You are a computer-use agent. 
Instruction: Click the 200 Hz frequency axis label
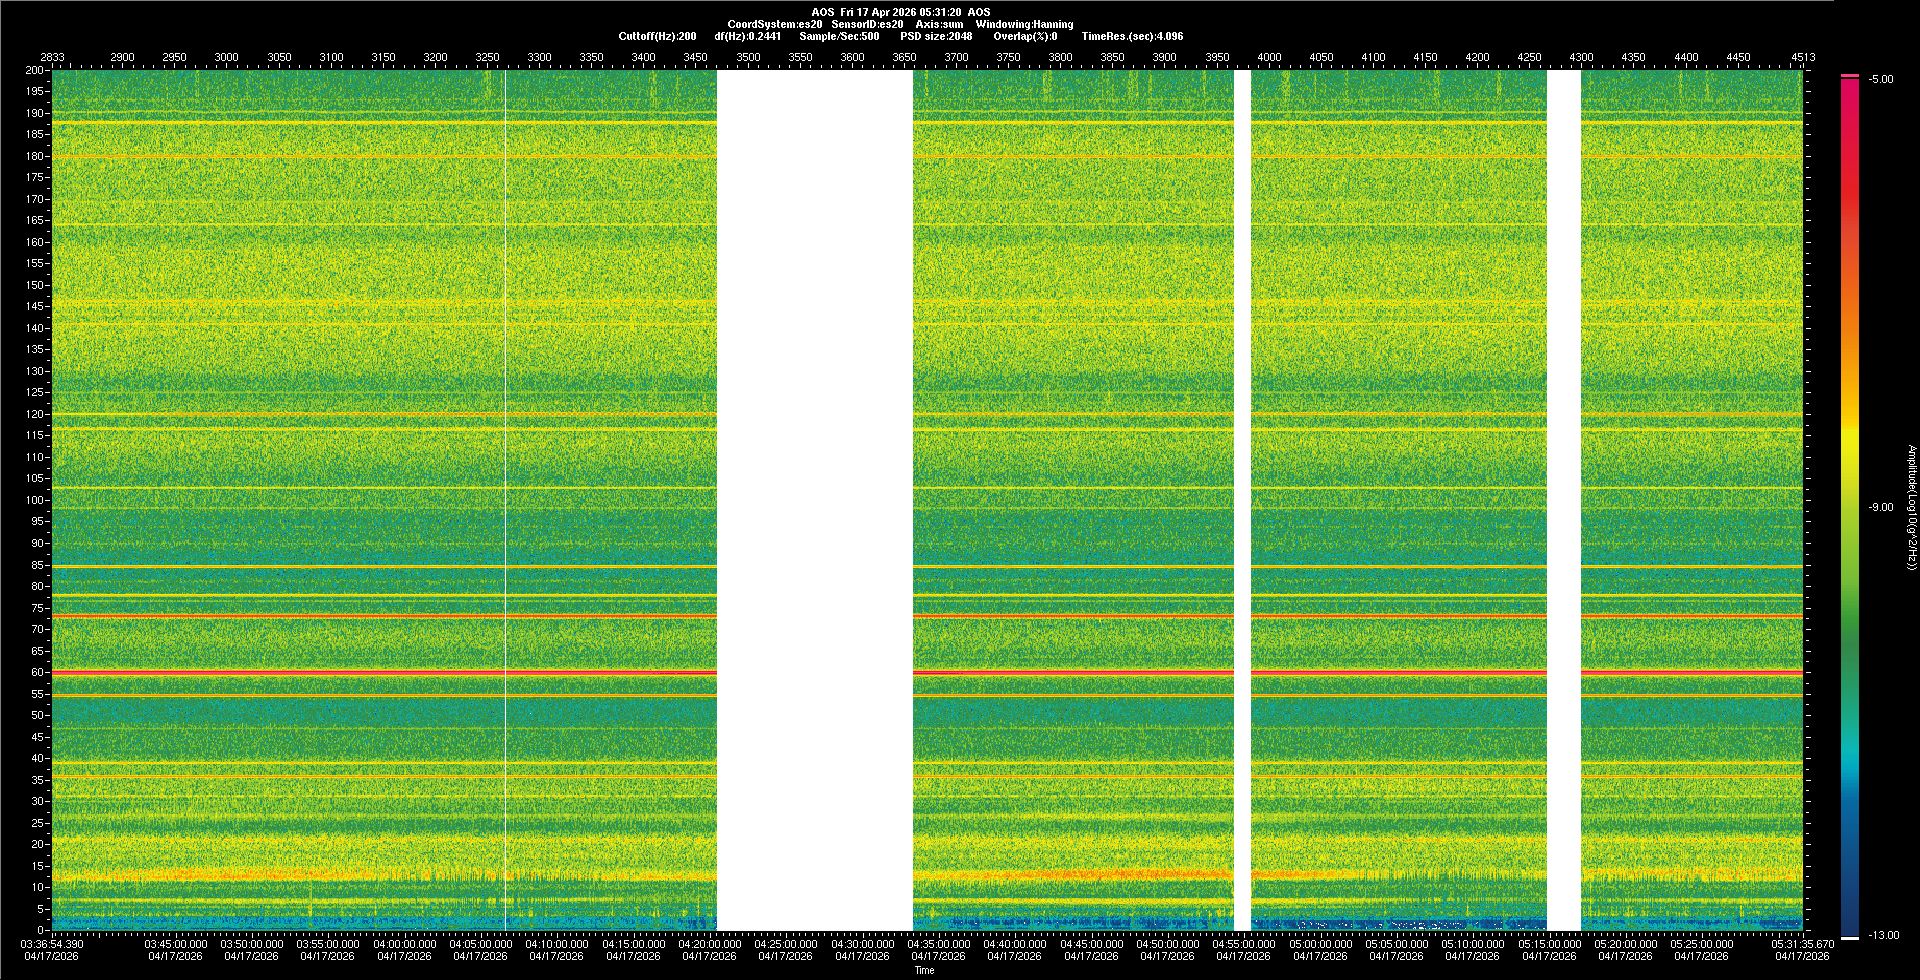click(x=35, y=70)
